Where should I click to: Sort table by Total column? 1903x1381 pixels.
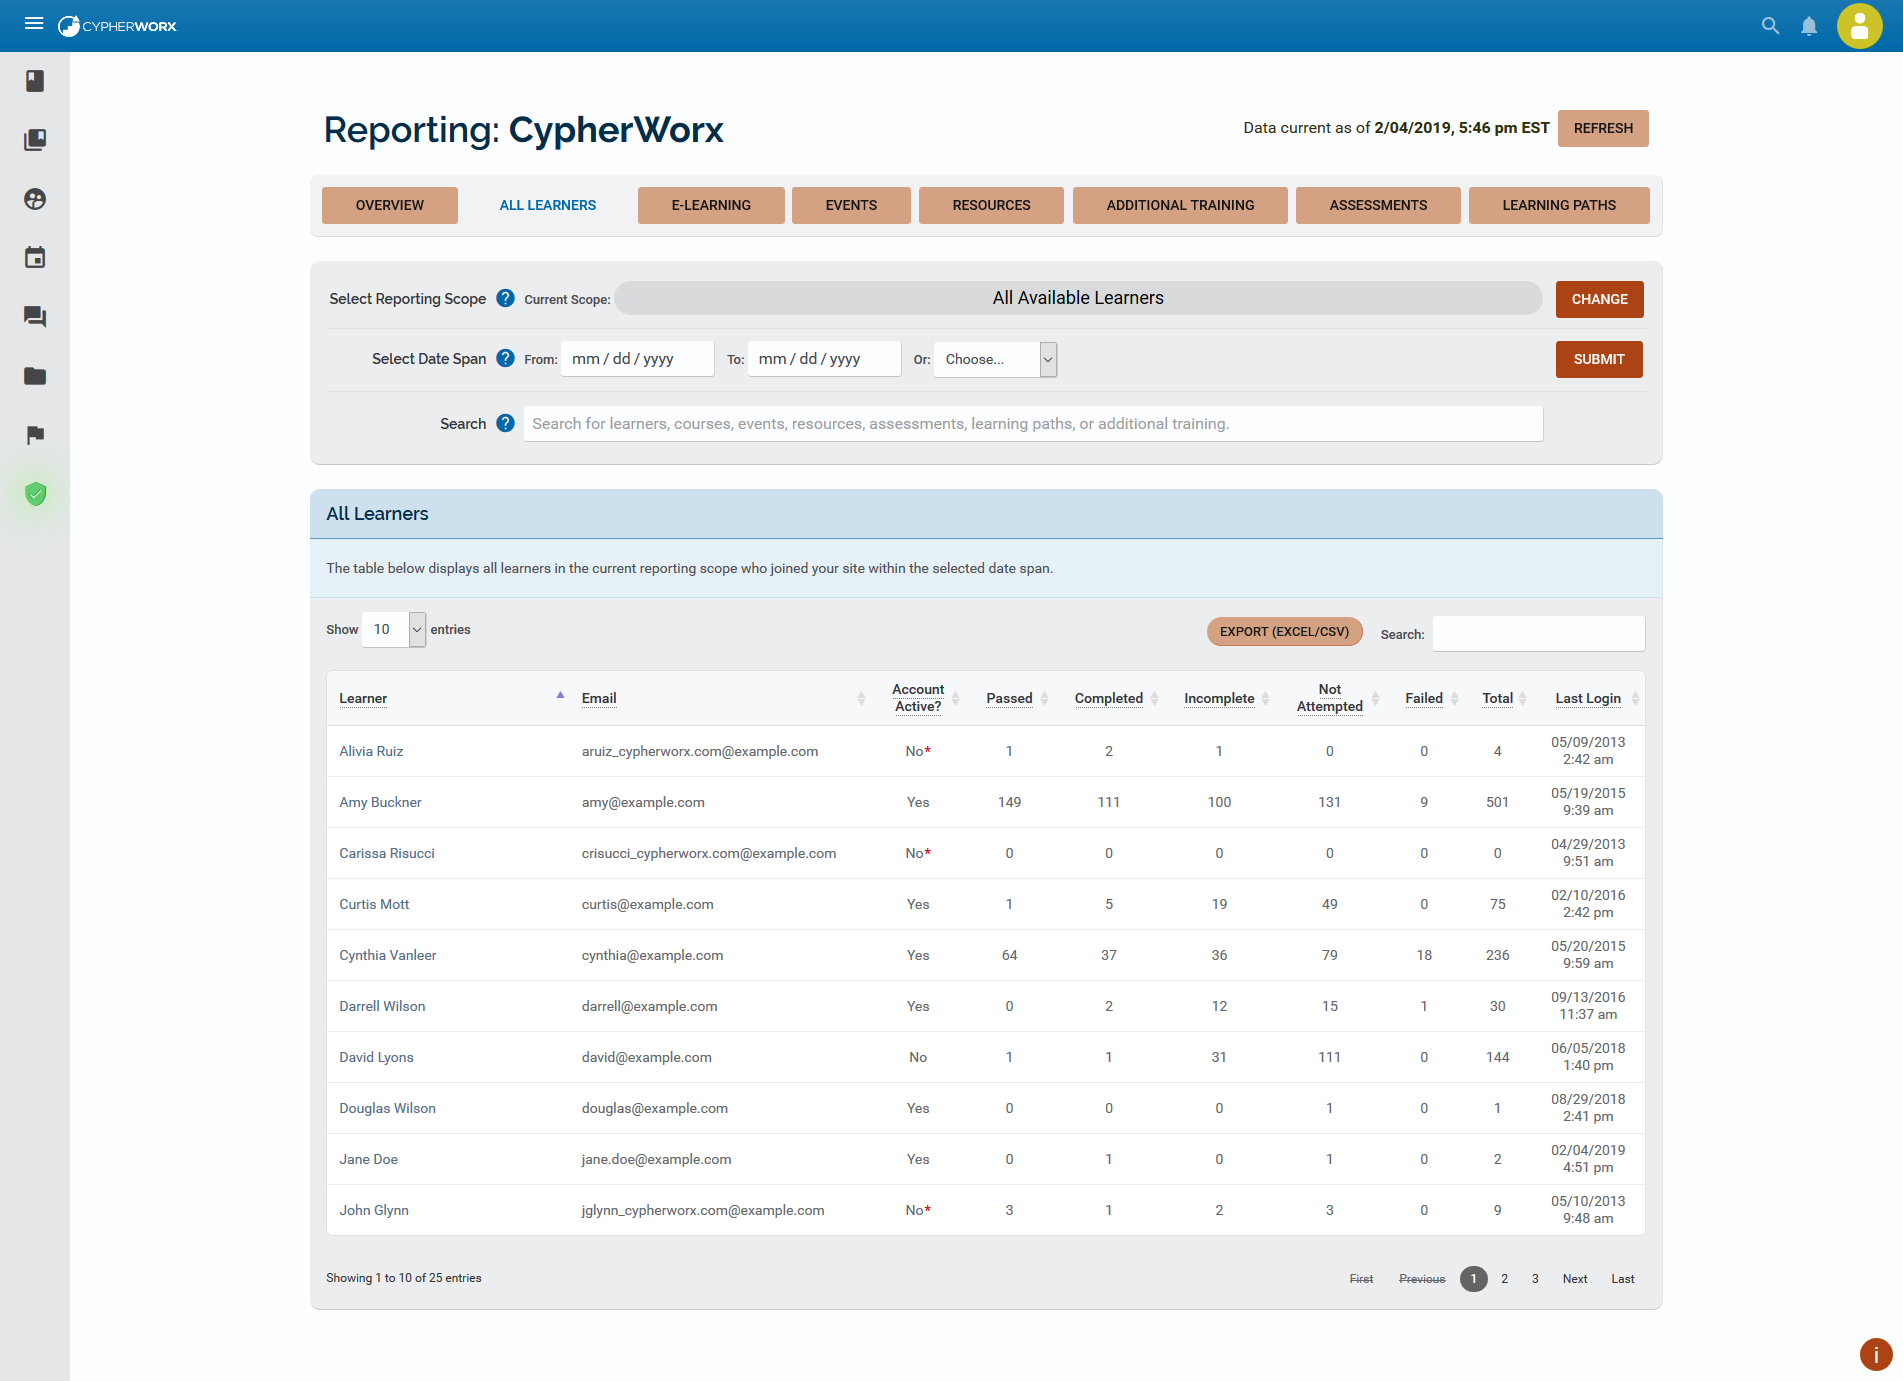click(x=1498, y=698)
